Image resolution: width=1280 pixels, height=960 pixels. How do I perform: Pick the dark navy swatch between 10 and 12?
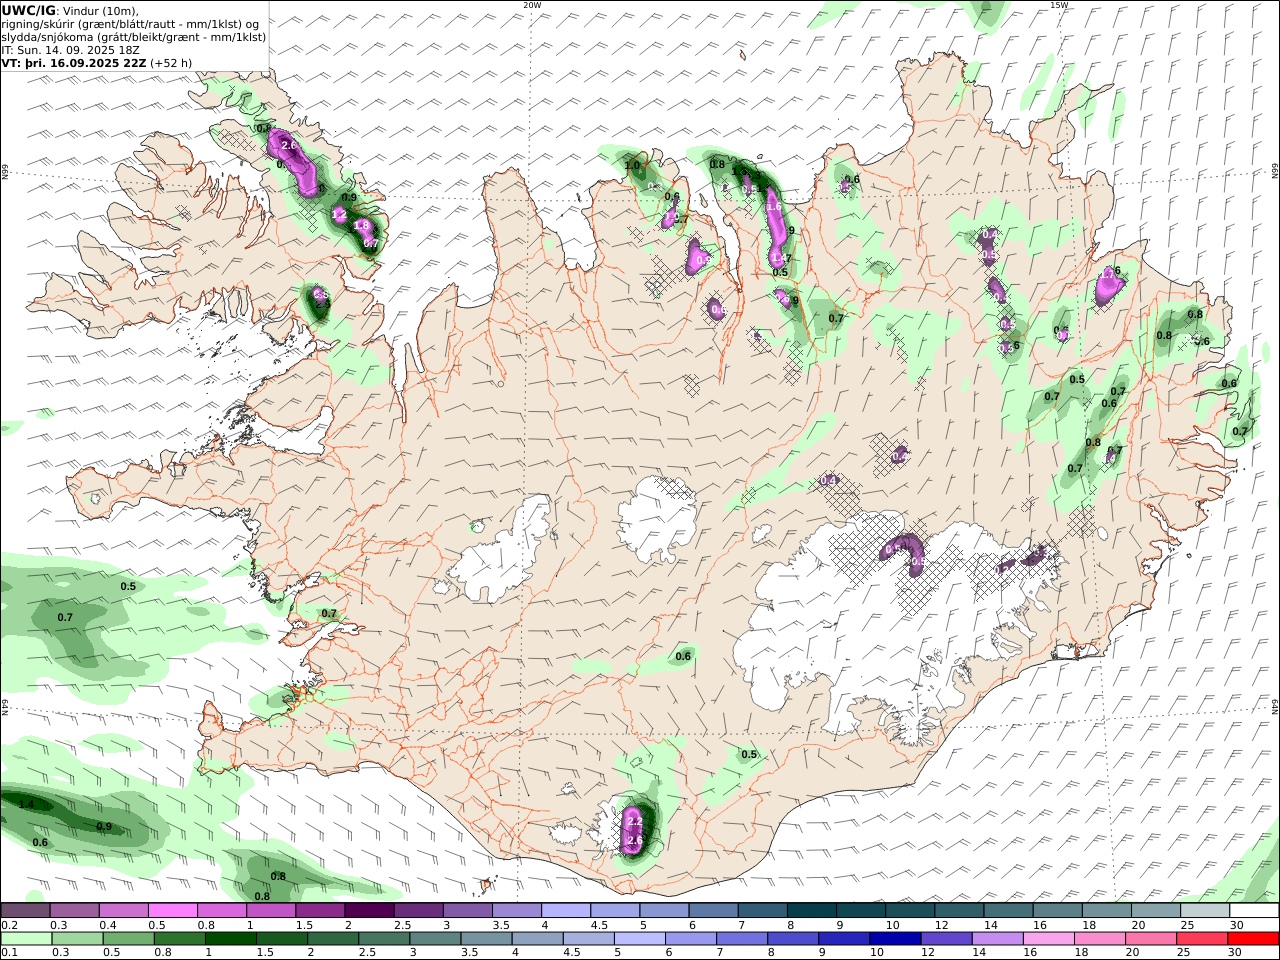click(x=894, y=938)
